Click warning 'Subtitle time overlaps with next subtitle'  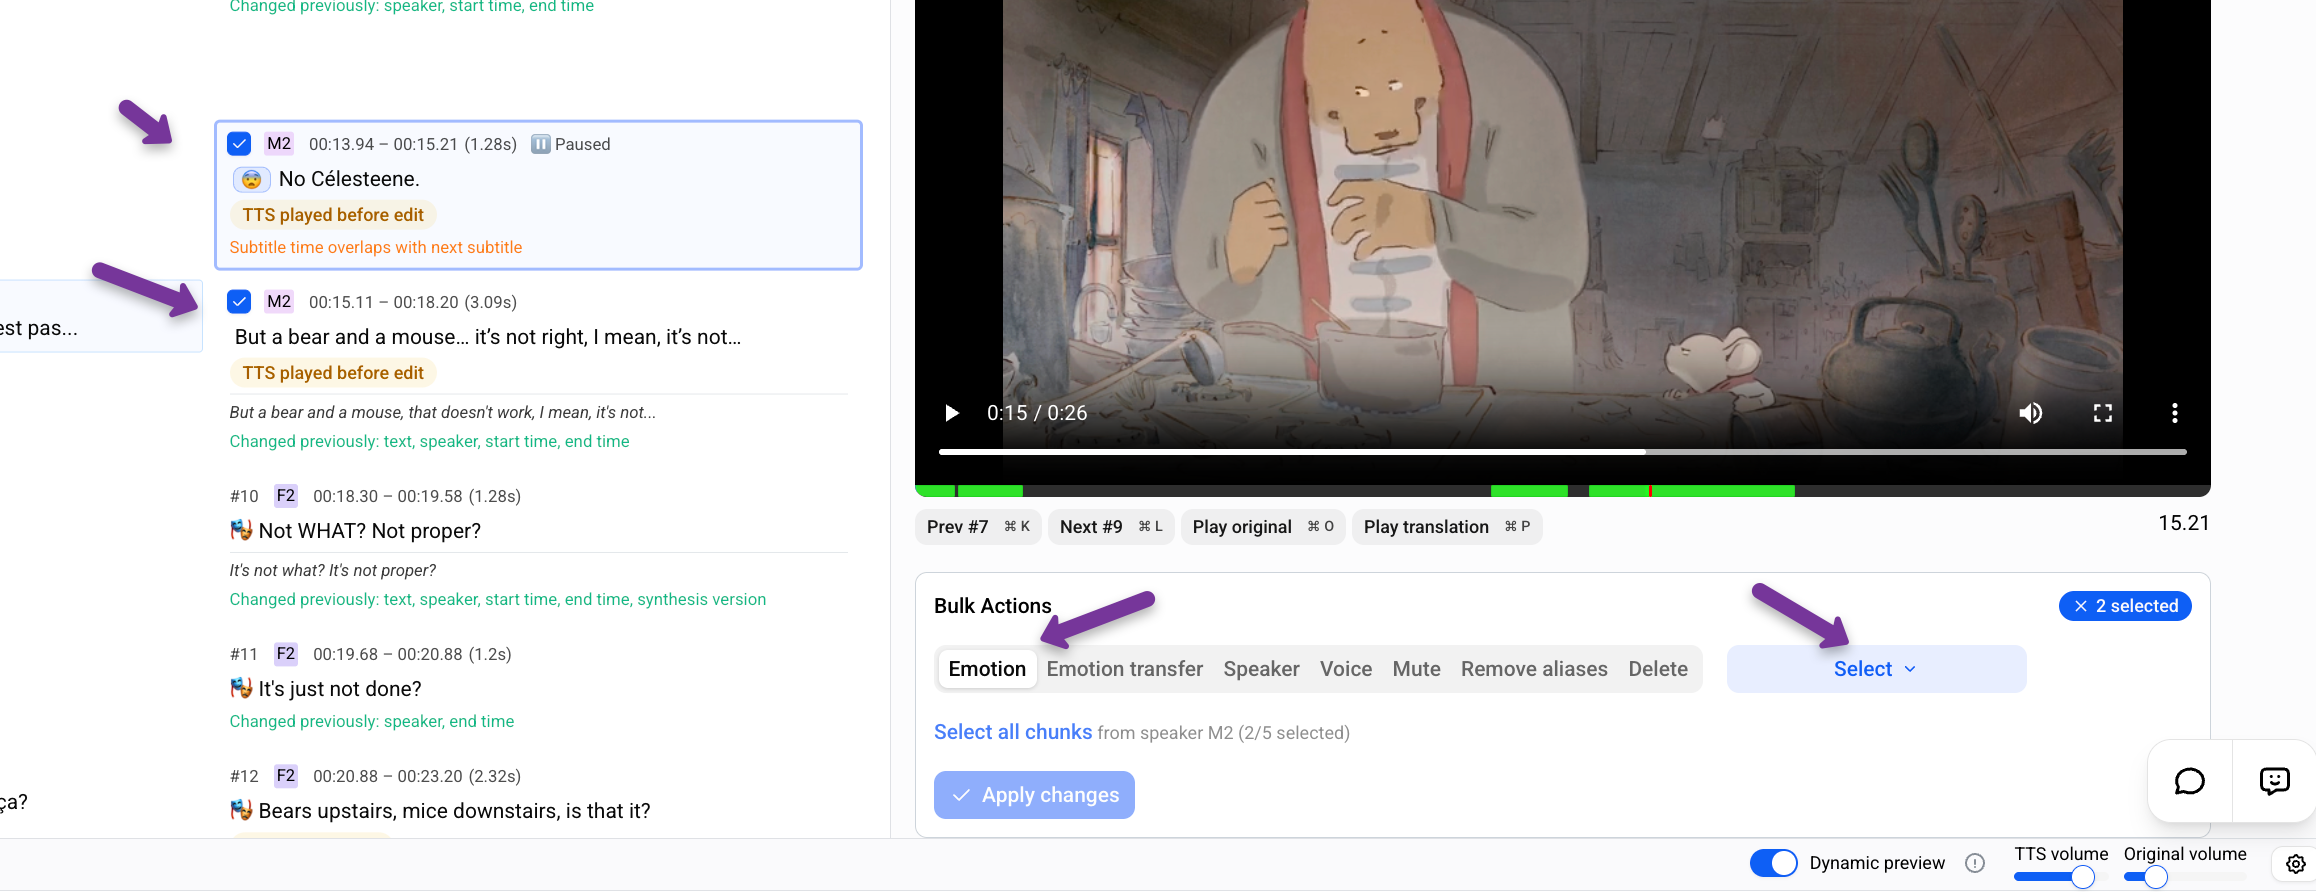click(x=376, y=247)
